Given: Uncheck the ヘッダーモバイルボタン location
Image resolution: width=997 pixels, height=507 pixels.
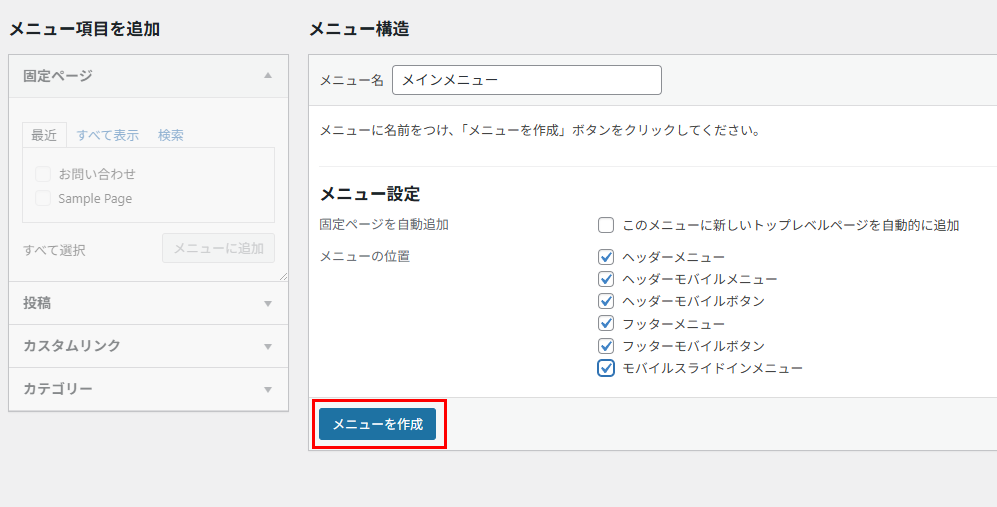Looking at the screenshot, I should click(606, 301).
